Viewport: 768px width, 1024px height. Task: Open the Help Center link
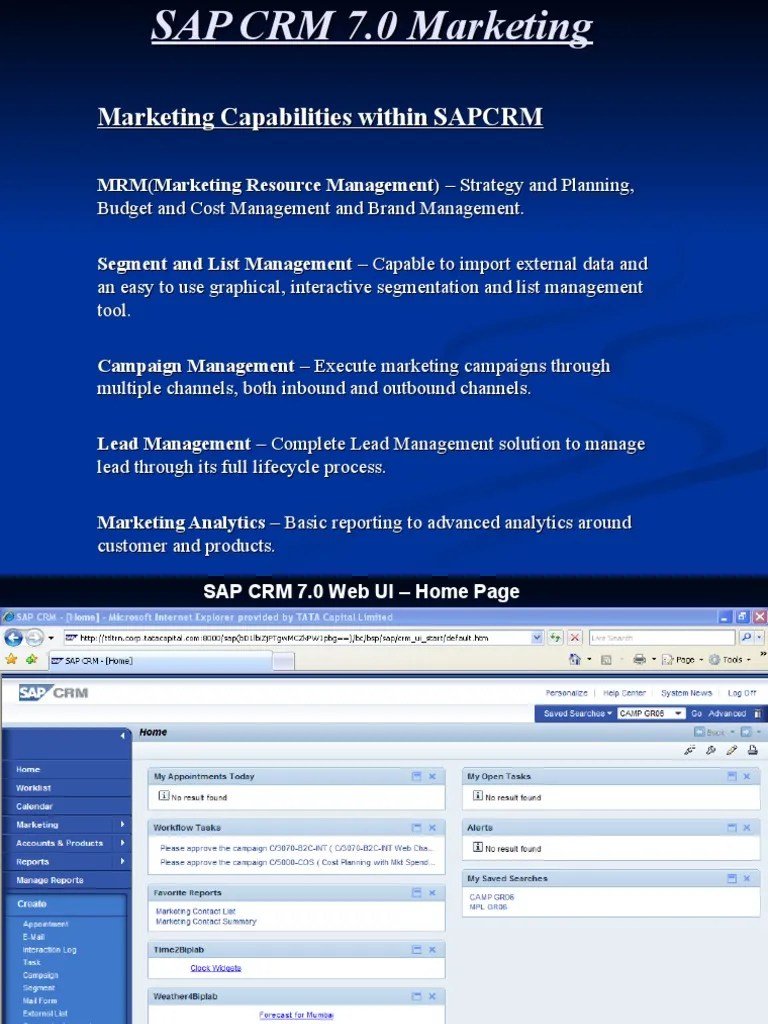[624, 693]
